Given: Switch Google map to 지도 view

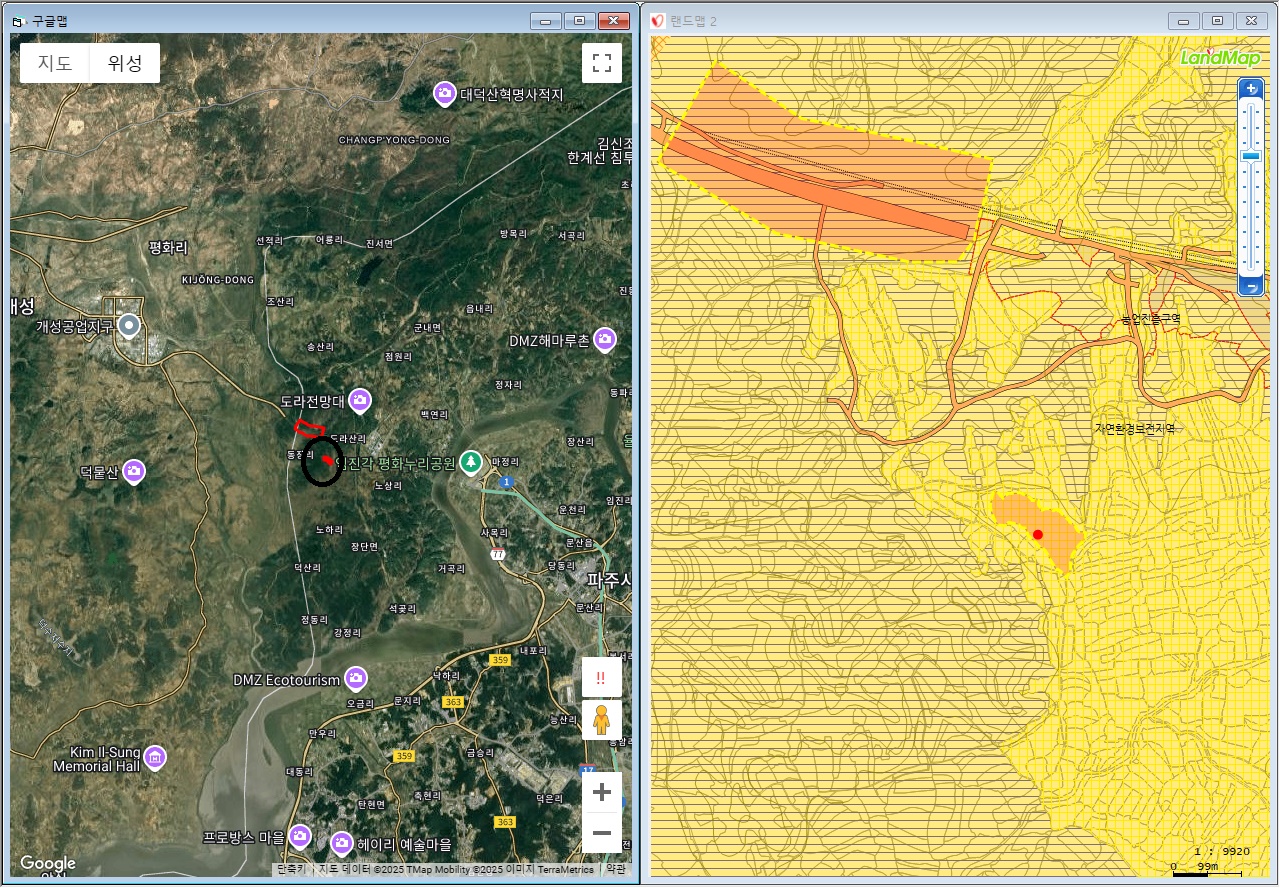Looking at the screenshot, I should (x=55, y=63).
